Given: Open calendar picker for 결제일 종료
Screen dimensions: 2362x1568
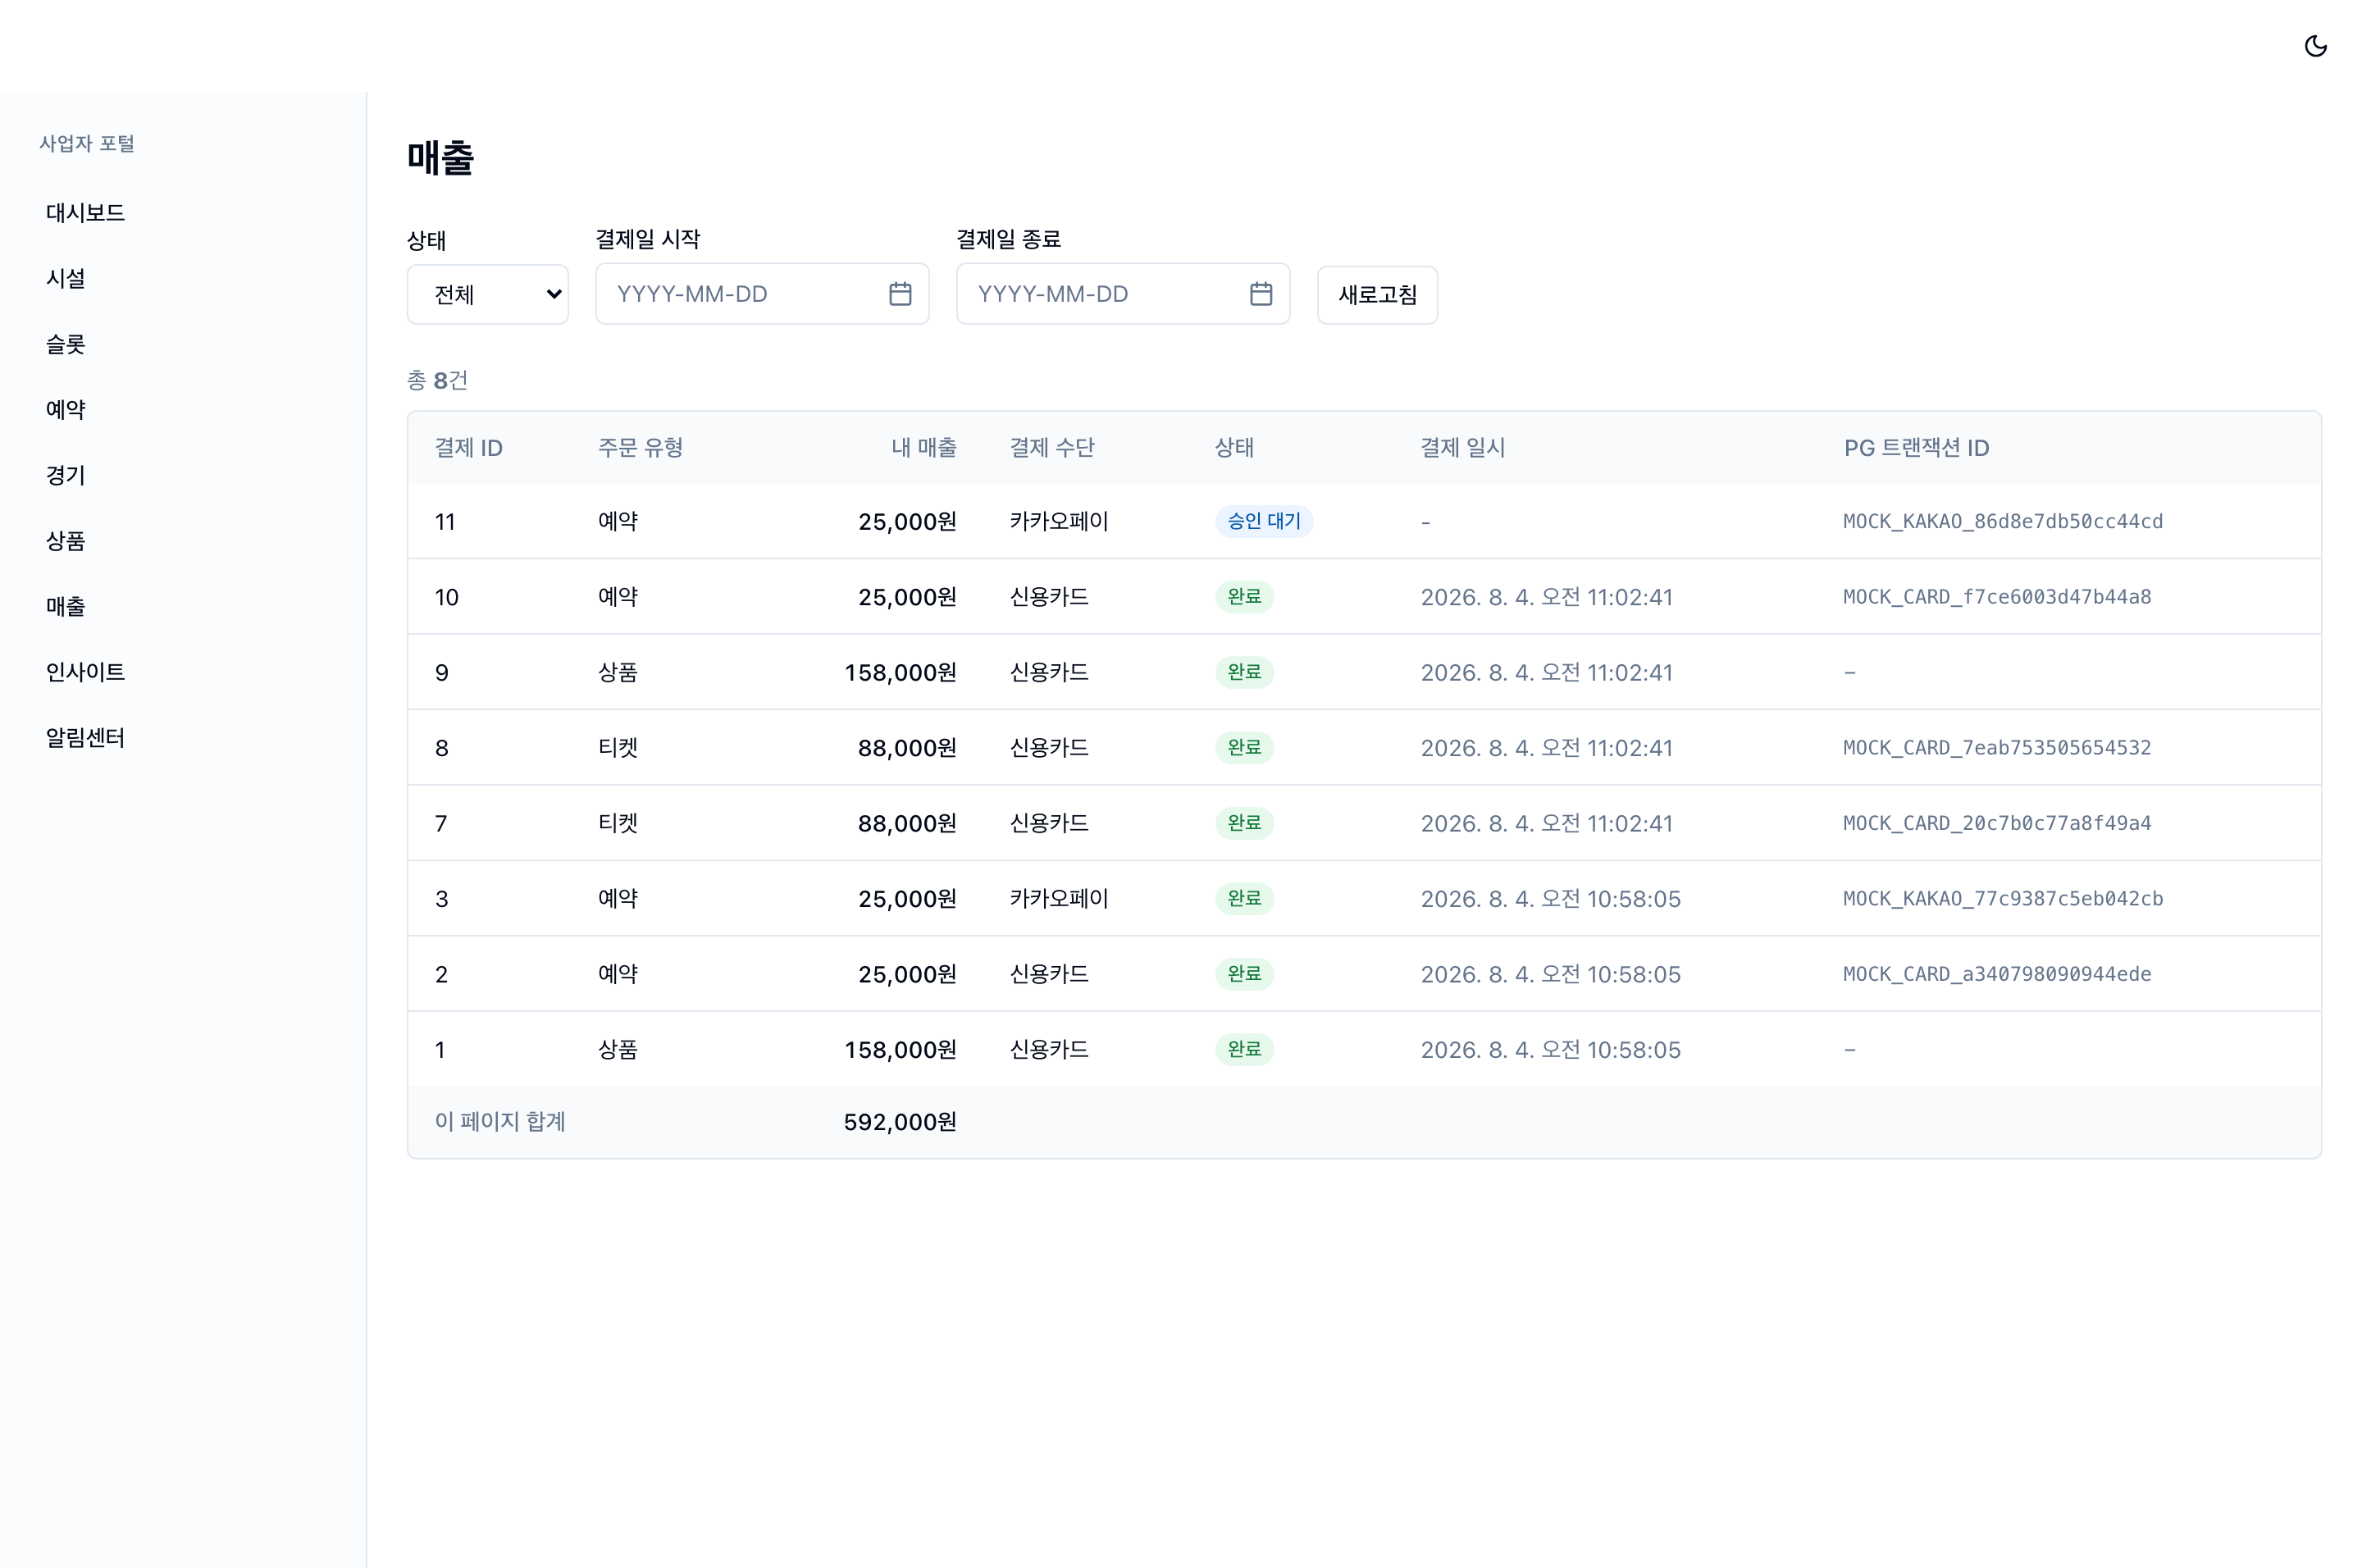Looking at the screenshot, I should pyautogui.click(x=1261, y=294).
